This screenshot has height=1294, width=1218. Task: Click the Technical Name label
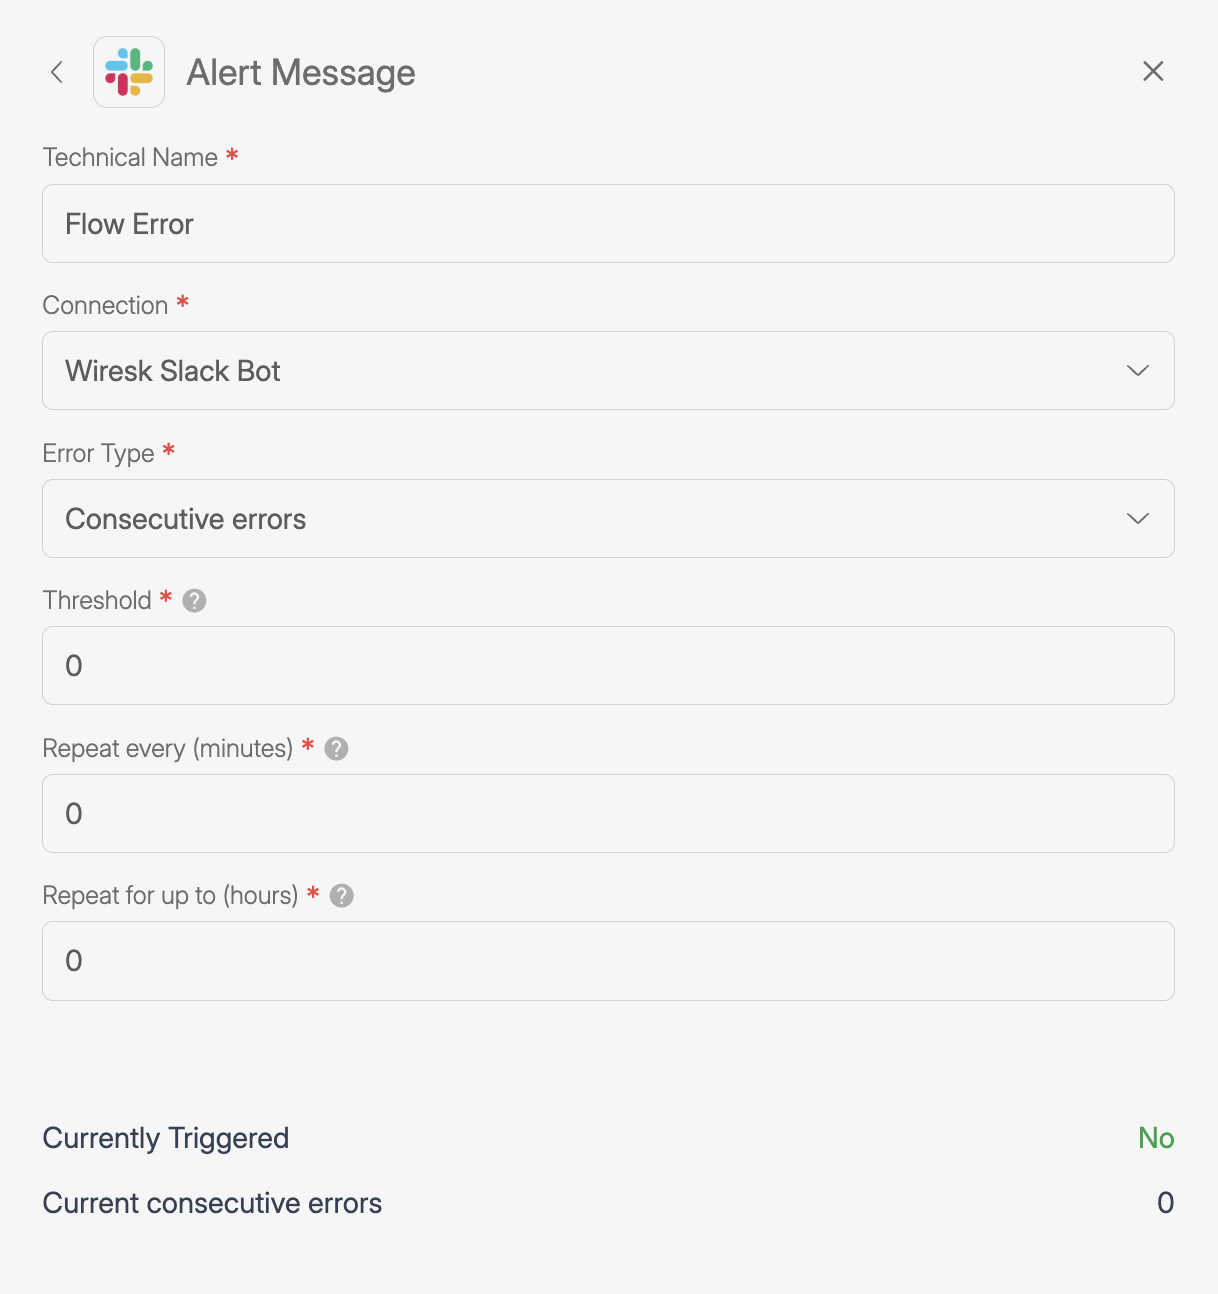[x=130, y=158]
